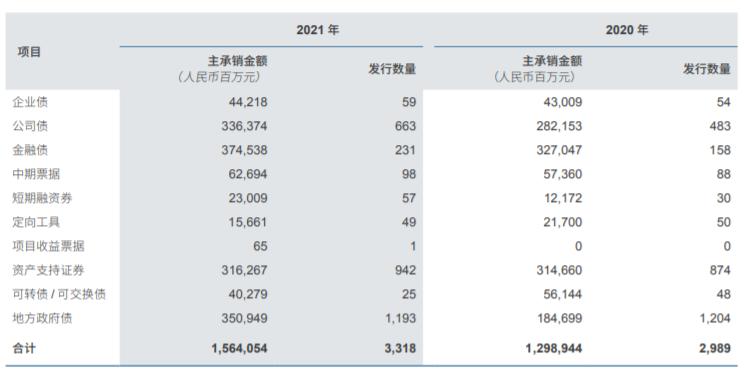Select the value 314,660
The image size is (744, 369).
pyautogui.click(x=559, y=270)
